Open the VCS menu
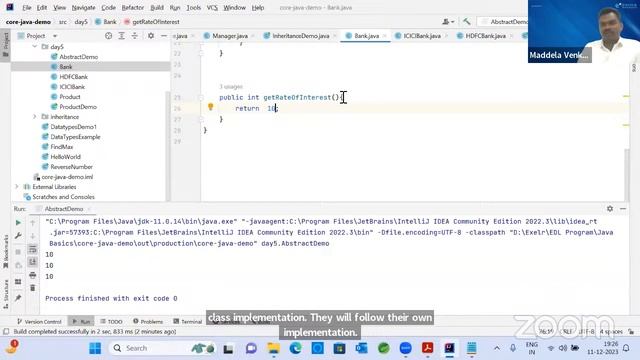Screen dimensions: 640x360 click(x=212, y=7)
